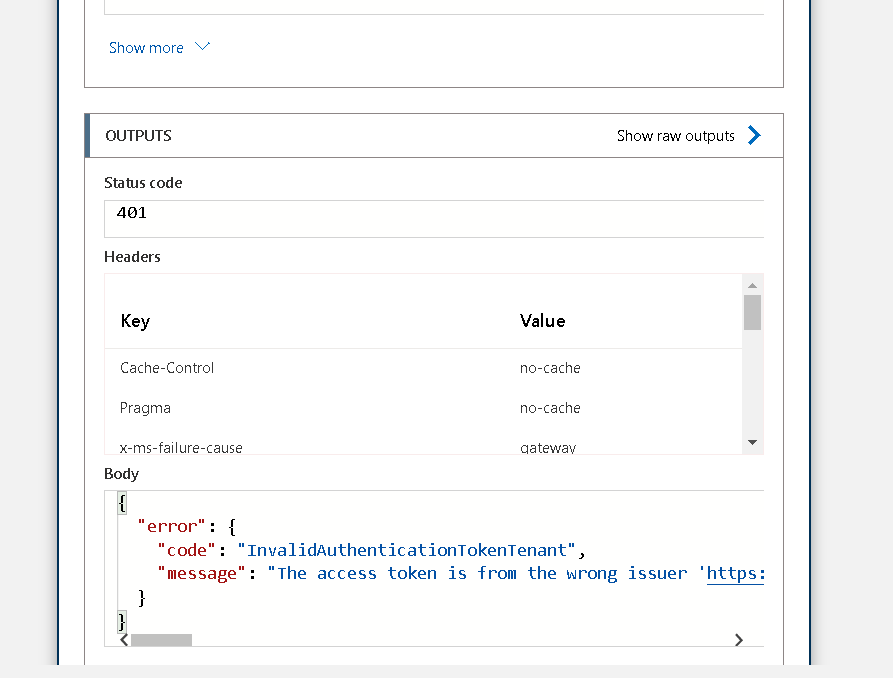
Task: Select InvalidAuthenticationTokenTenant error code text
Action: tap(407, 550)
